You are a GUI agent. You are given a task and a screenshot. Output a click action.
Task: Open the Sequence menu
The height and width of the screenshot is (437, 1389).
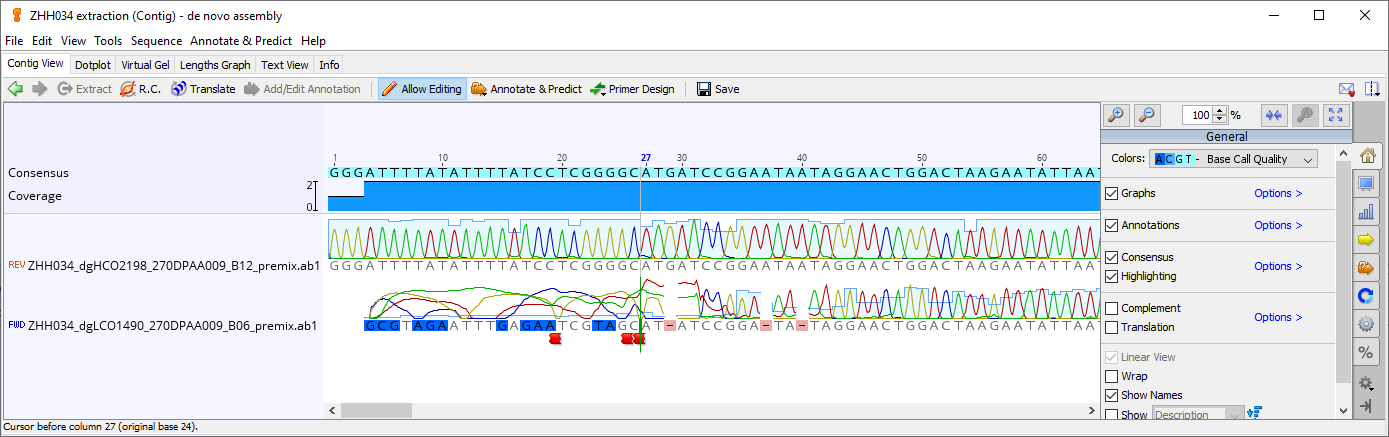tap(156, 41)
